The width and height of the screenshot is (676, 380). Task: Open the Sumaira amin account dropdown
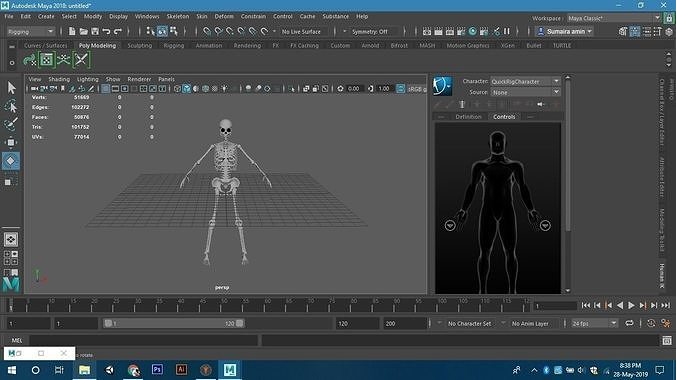[x=564, y=31]
